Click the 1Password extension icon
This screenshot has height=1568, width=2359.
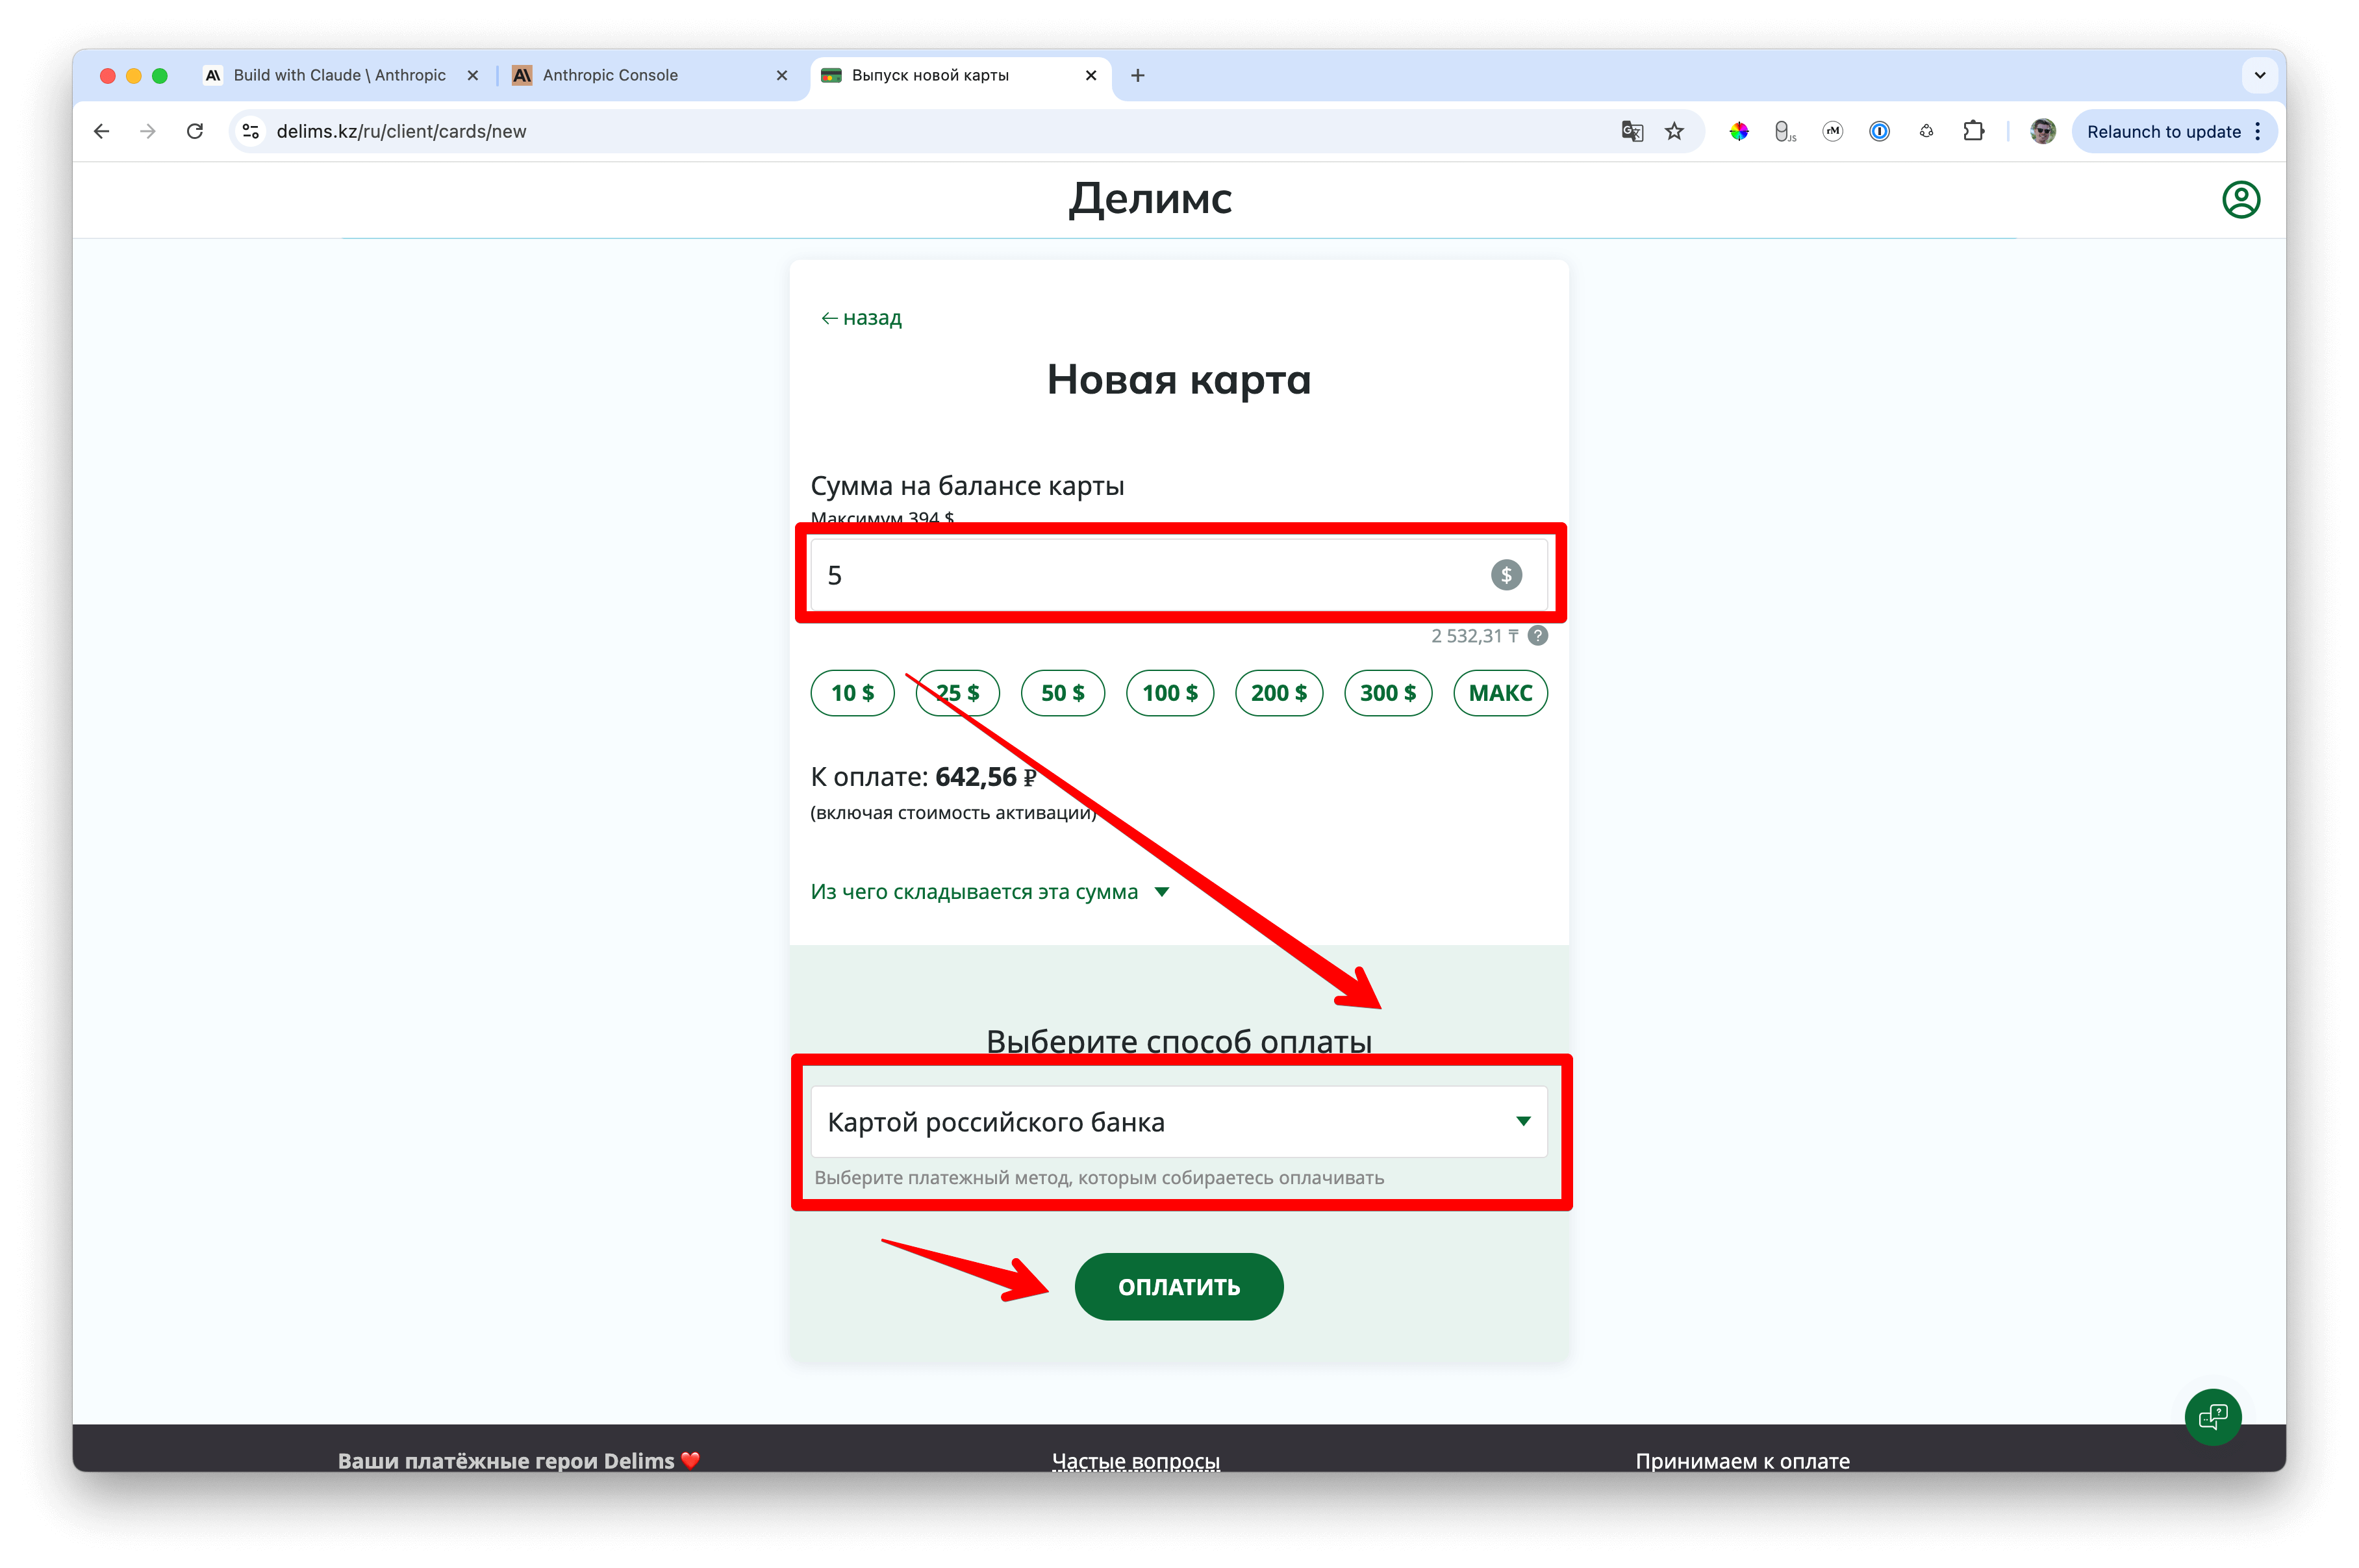[1879, 131]
